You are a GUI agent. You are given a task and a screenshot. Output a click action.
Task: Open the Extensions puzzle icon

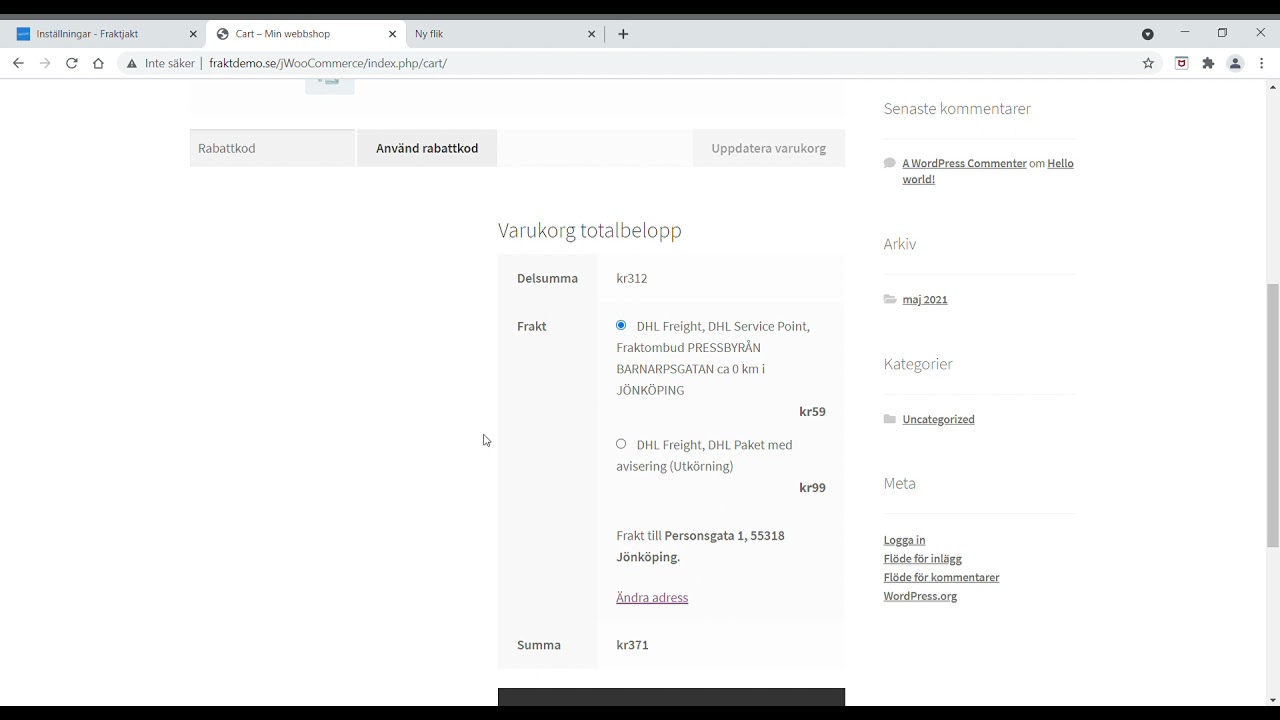(x=1208, y=63)
